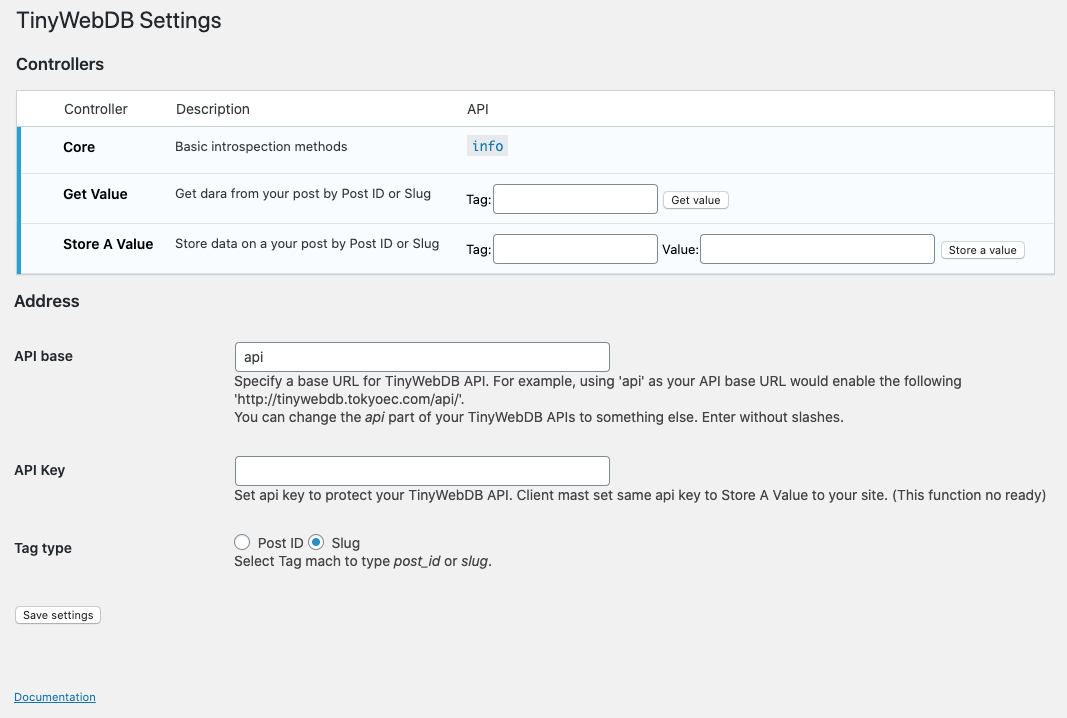
Task: Select the Core controller row label
Action: tap(79, 147)
